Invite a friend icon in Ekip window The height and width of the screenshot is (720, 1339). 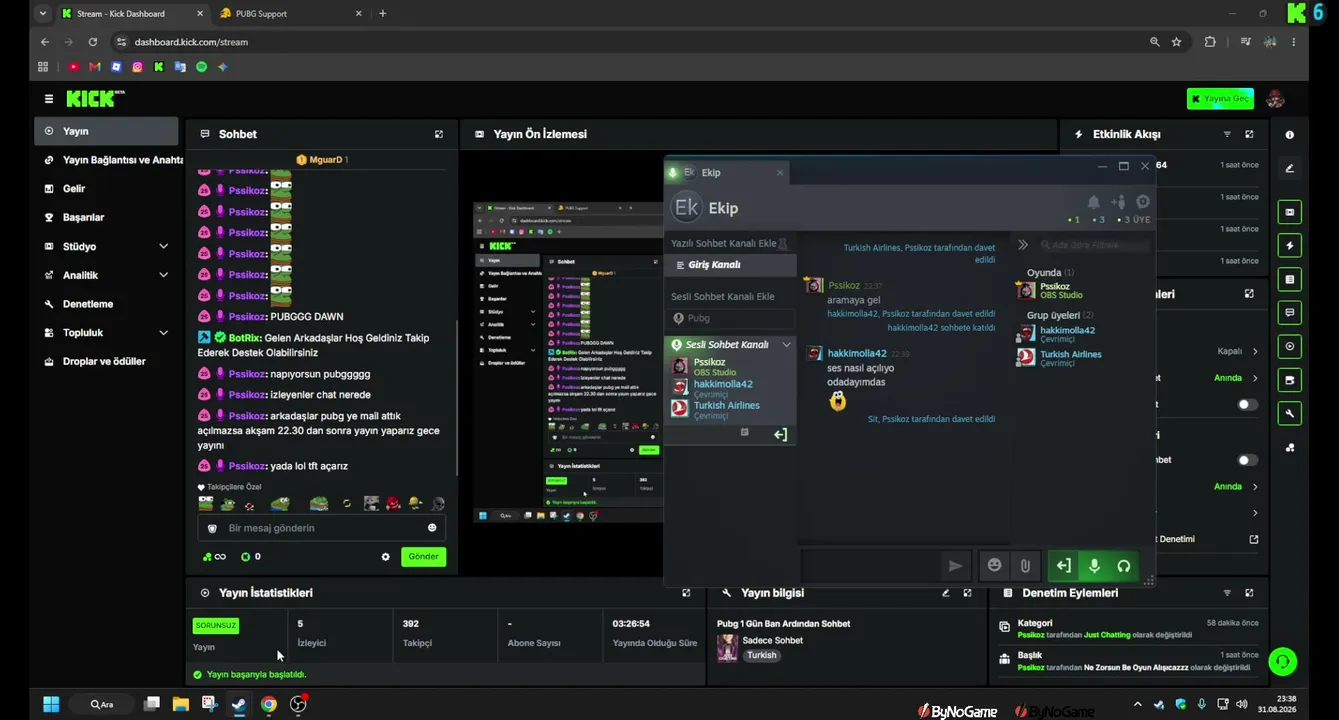pyautogui.click(x=1118, y=202)
